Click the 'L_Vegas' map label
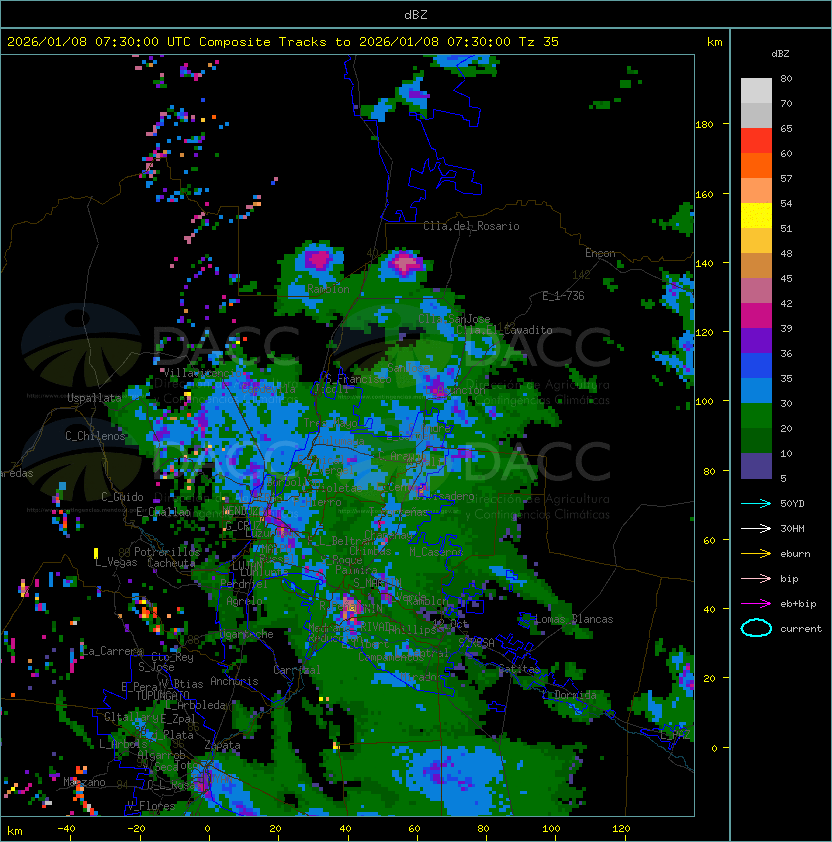The height and width of the screenshot is (842, 832). [x=116, y=562]
